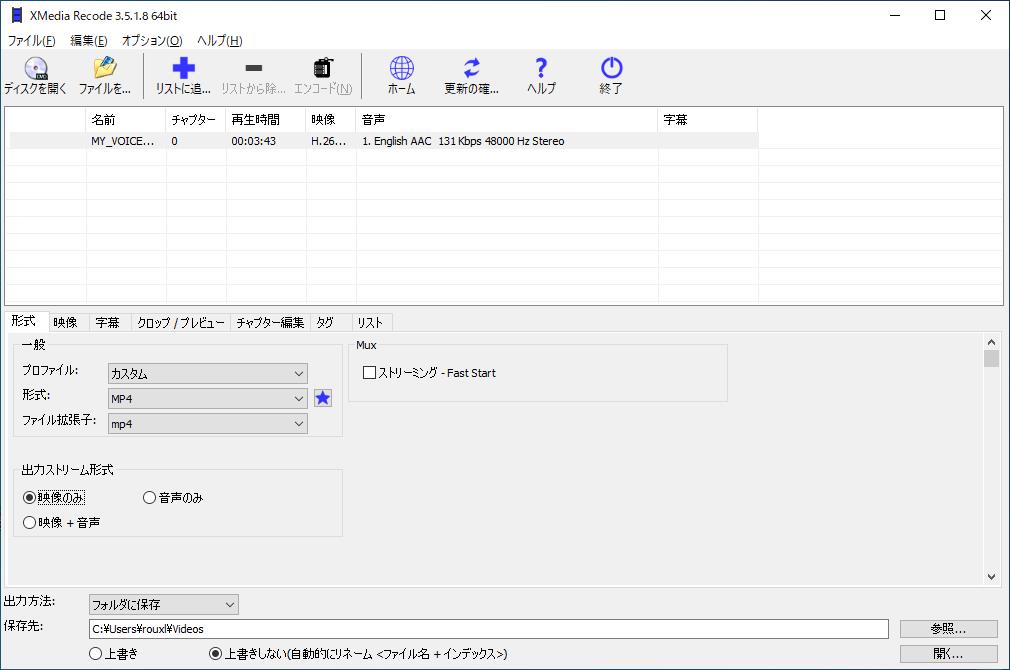Select the 形式 tab

tap(24, 321)
